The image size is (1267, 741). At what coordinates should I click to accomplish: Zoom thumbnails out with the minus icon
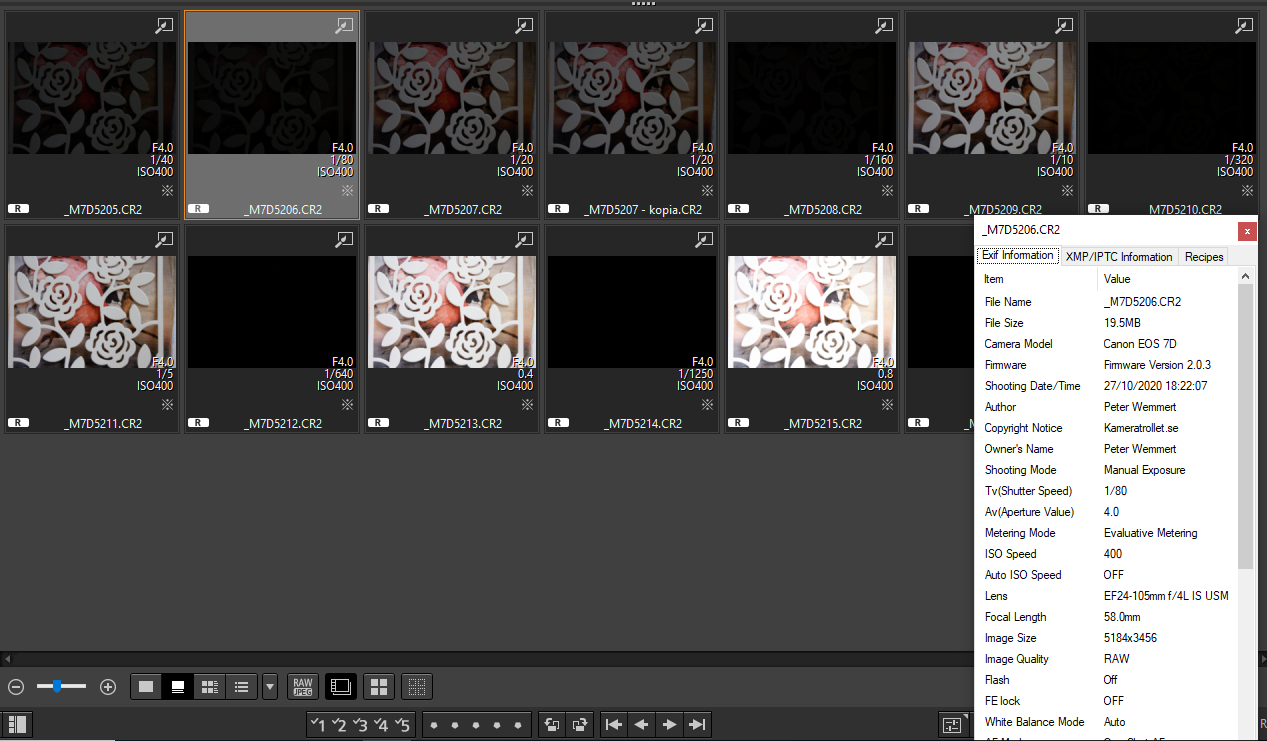(15, 687)
